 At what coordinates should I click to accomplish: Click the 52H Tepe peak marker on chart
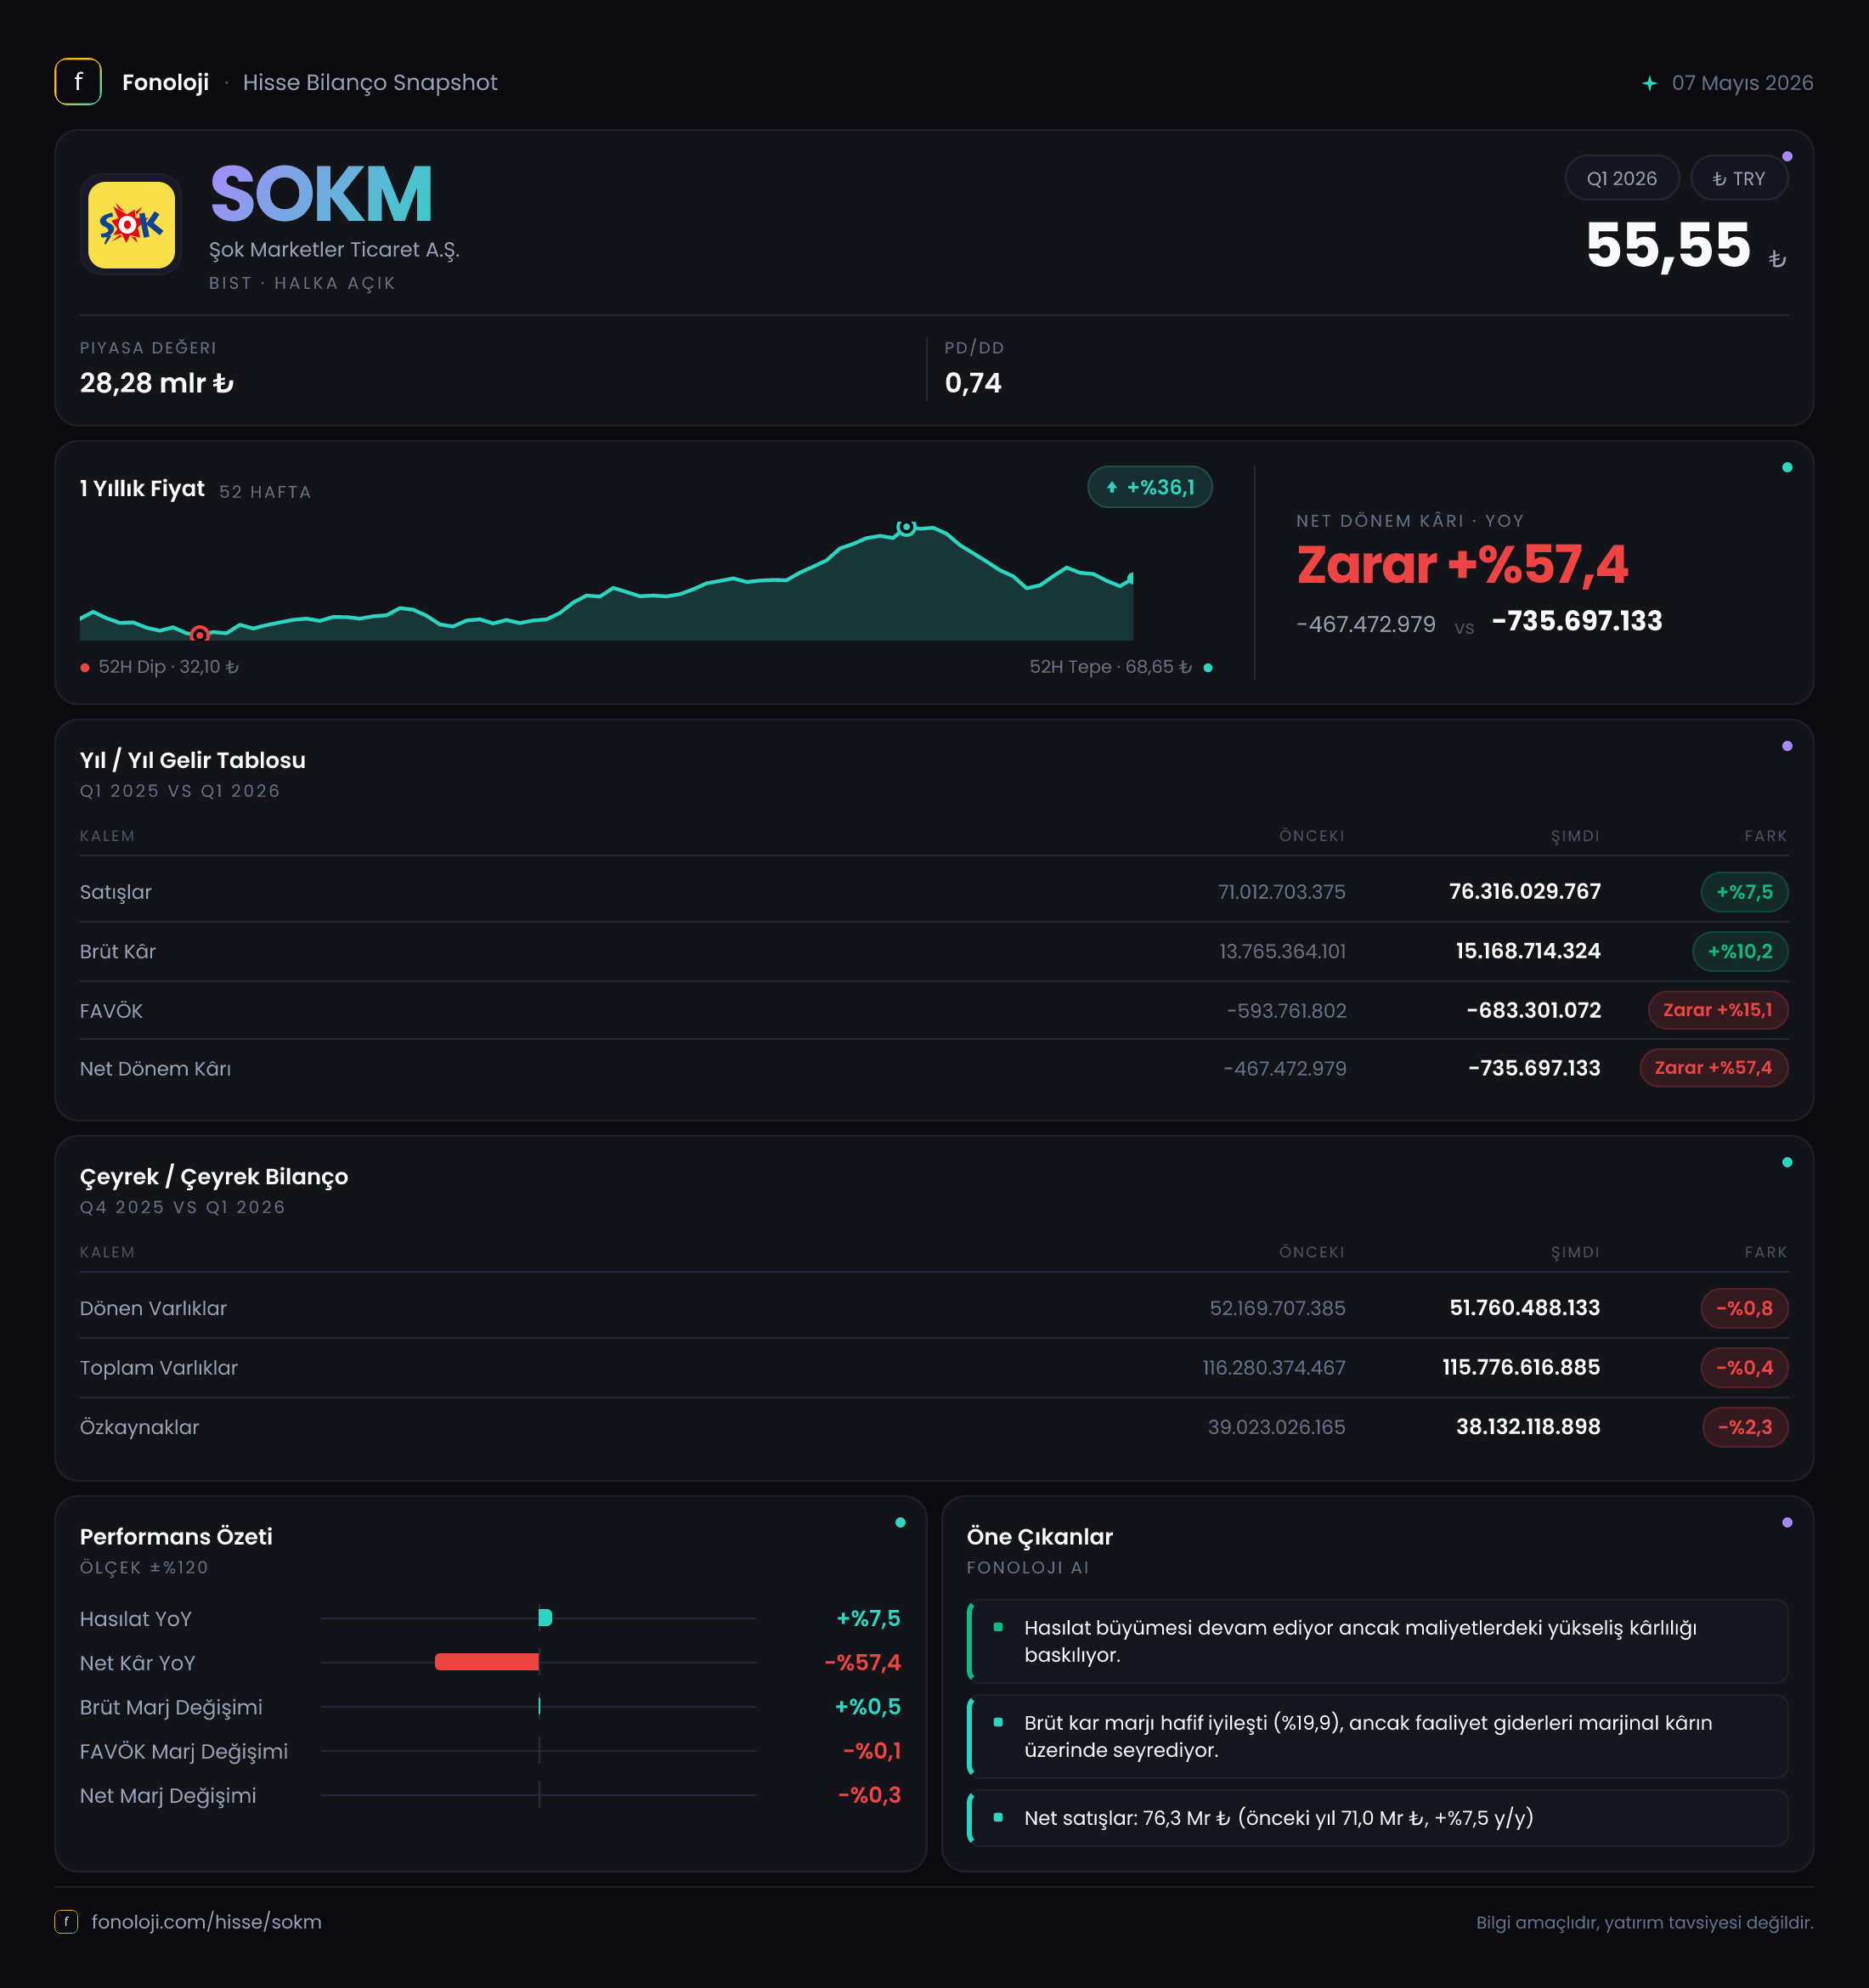click(x=905, y=527)
